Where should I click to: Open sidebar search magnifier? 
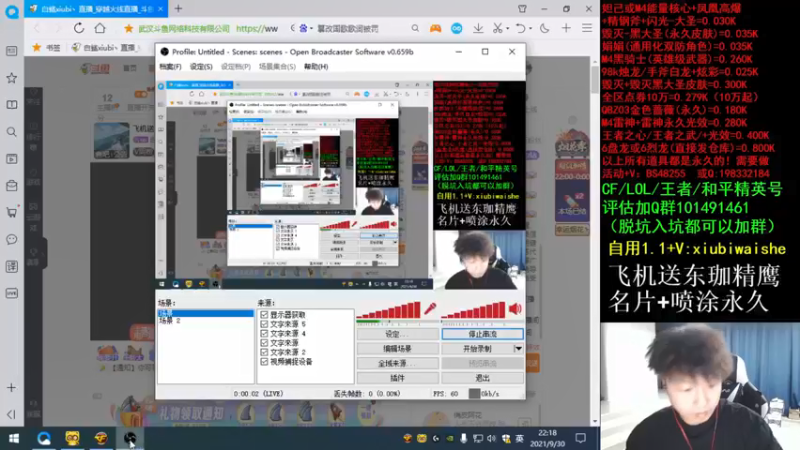[11, 132]
